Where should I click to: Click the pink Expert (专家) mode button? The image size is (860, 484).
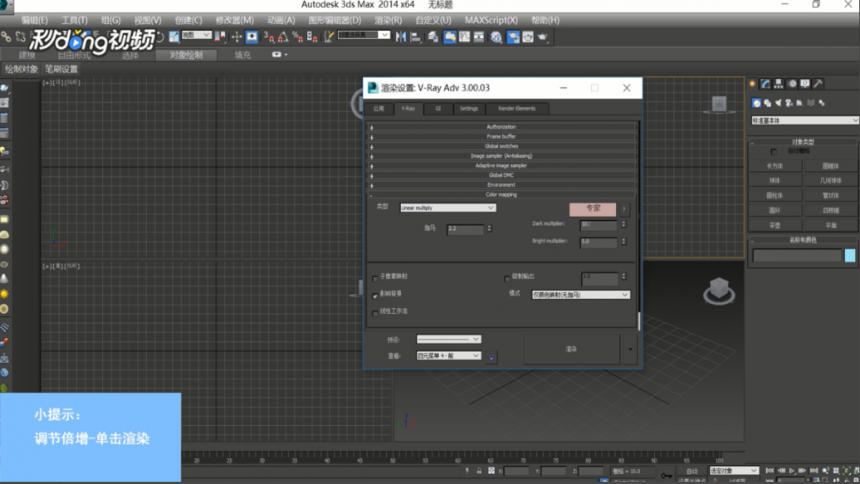(x=592, y=209)
